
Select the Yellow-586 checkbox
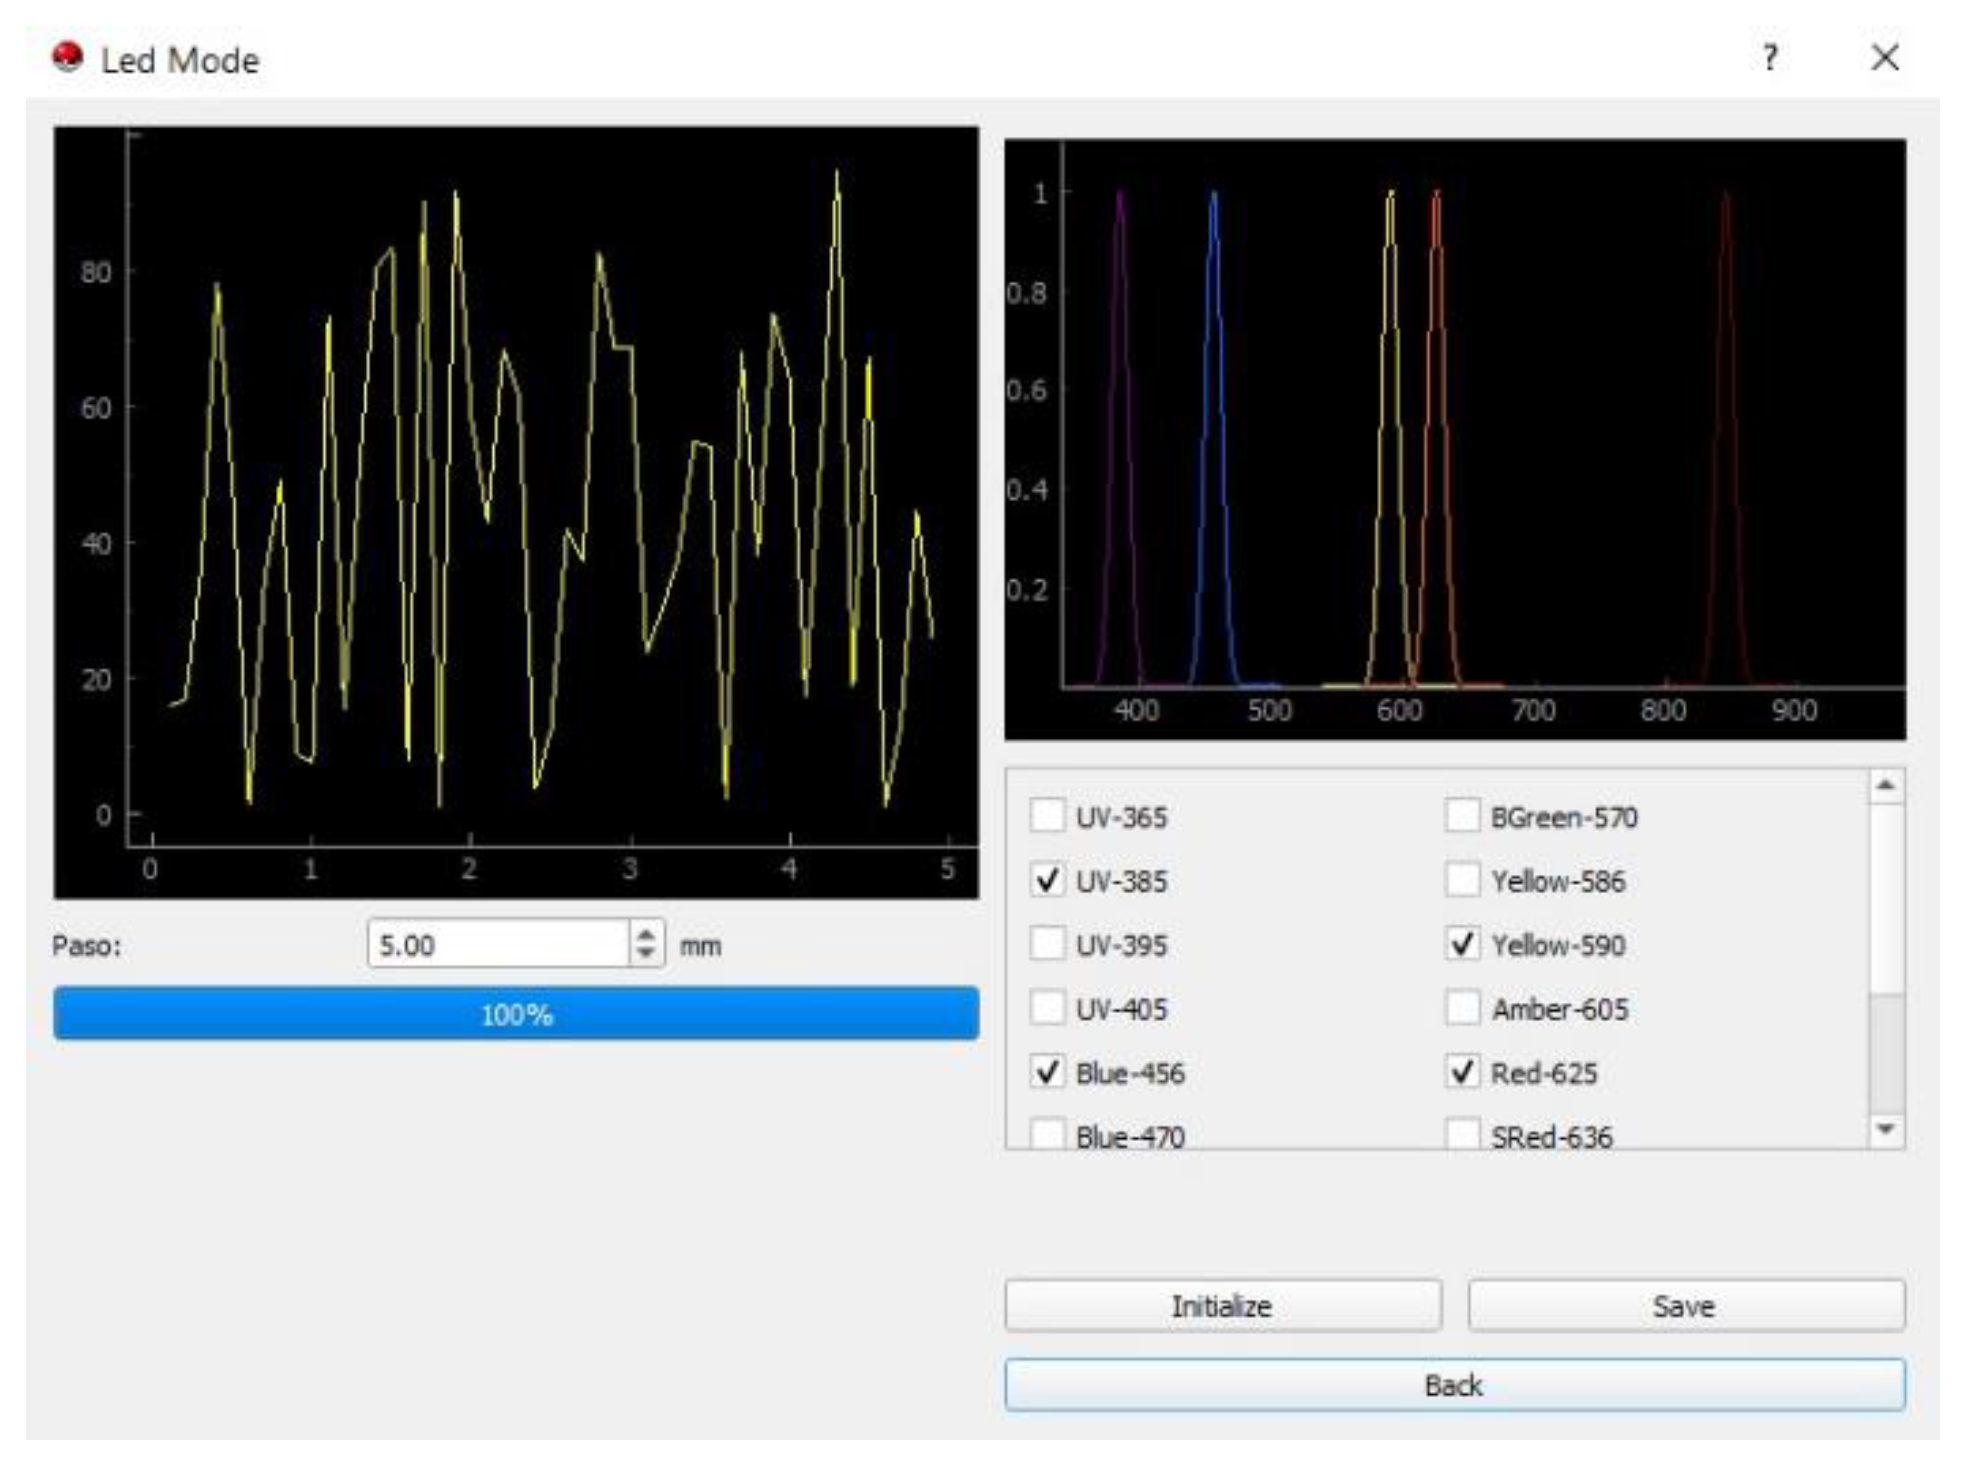click(1462, 880)
